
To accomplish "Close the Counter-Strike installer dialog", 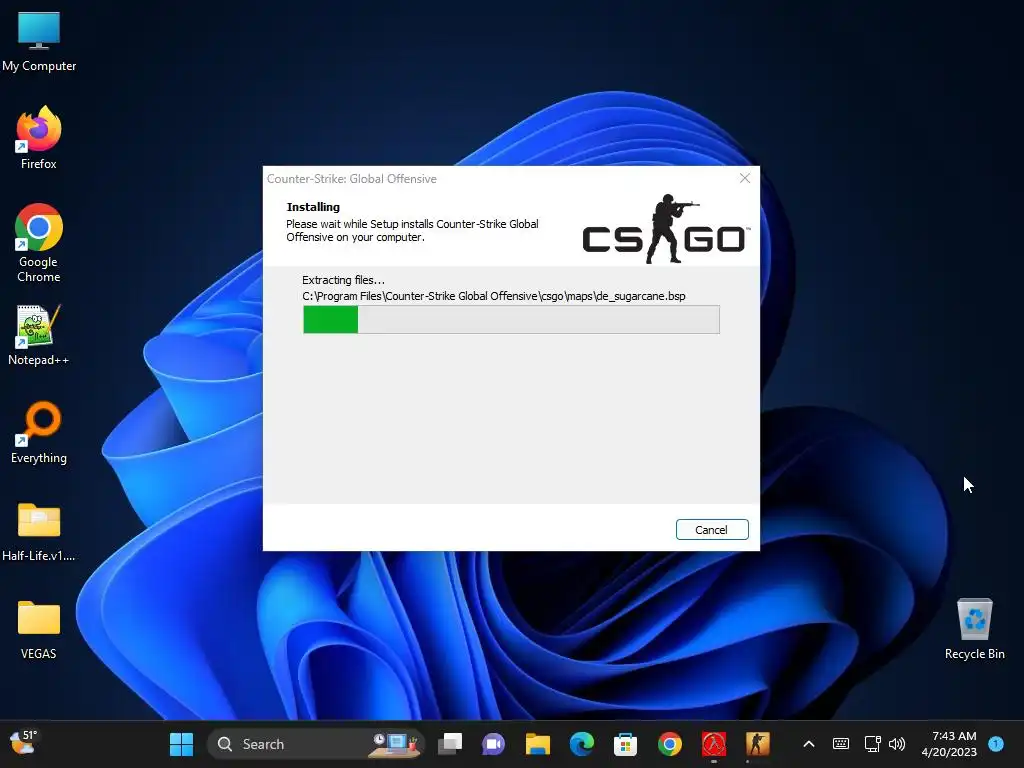I will coord(744,178).
